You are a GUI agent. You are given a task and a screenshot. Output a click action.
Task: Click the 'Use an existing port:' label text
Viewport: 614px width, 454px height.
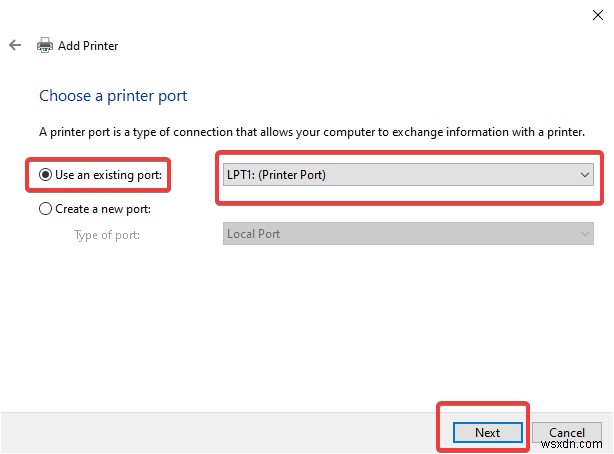coord(109,175)
